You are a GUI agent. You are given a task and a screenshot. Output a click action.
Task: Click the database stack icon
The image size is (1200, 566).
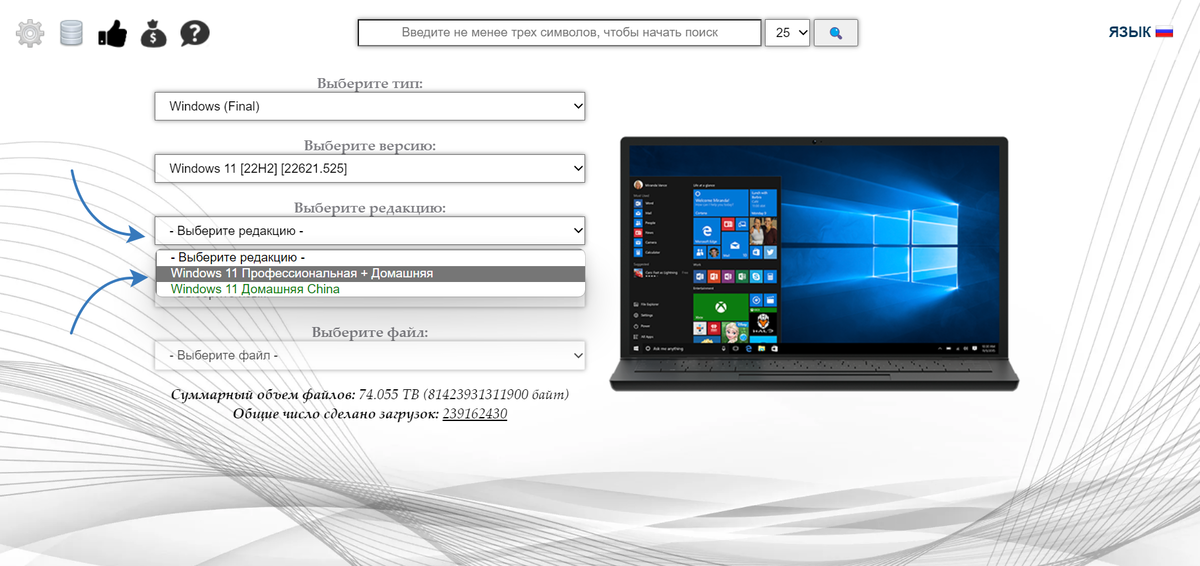tap(71, 33)
